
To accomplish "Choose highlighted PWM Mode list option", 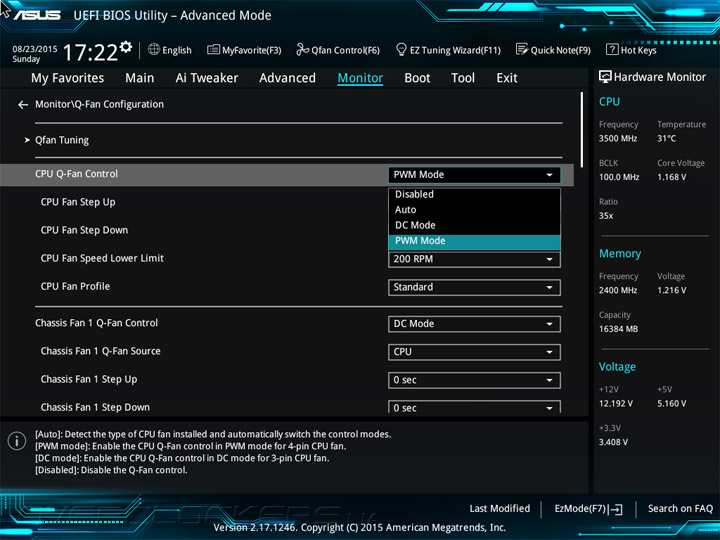I will tap(474, 241).
